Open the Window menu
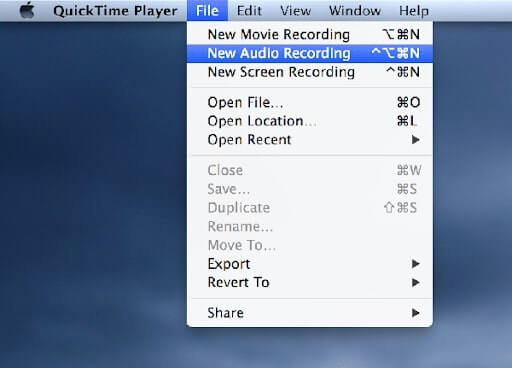512x368 pixels. pos(355,11)
